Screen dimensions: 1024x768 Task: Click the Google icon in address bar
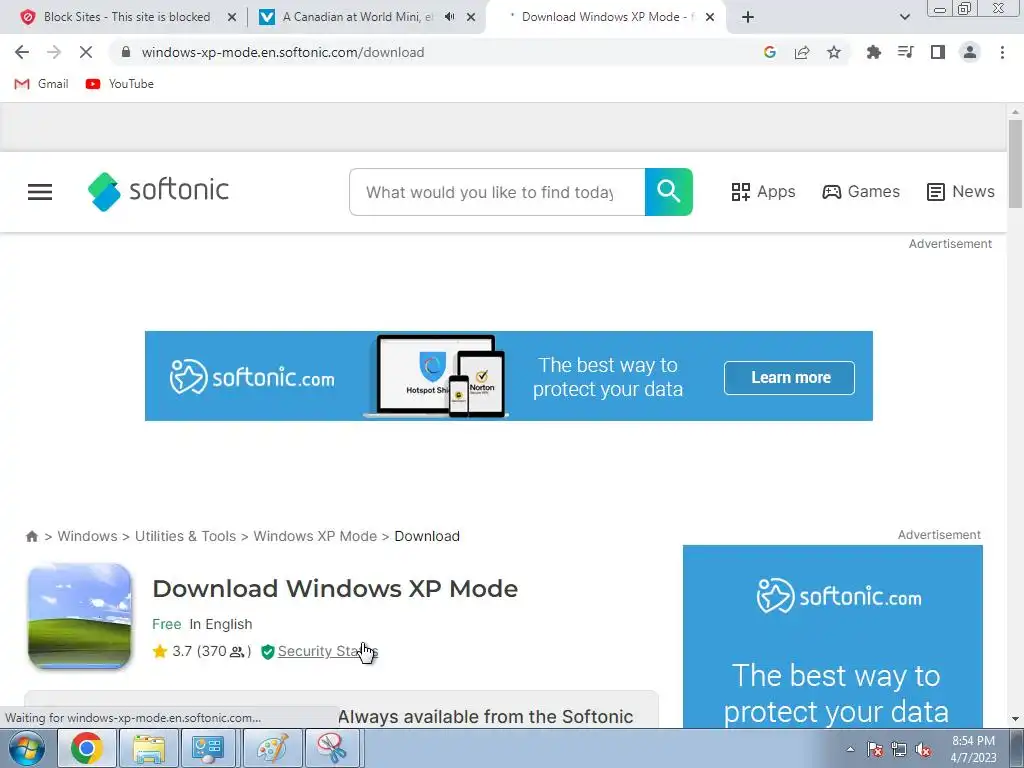(770, 52)
